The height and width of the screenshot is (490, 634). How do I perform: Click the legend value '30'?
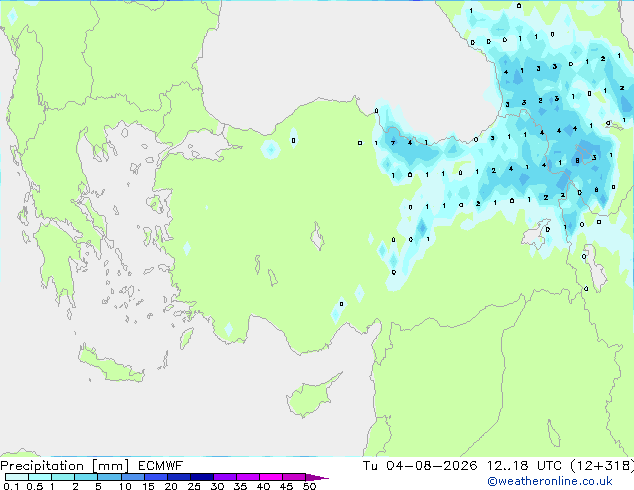tap(217, 486)
